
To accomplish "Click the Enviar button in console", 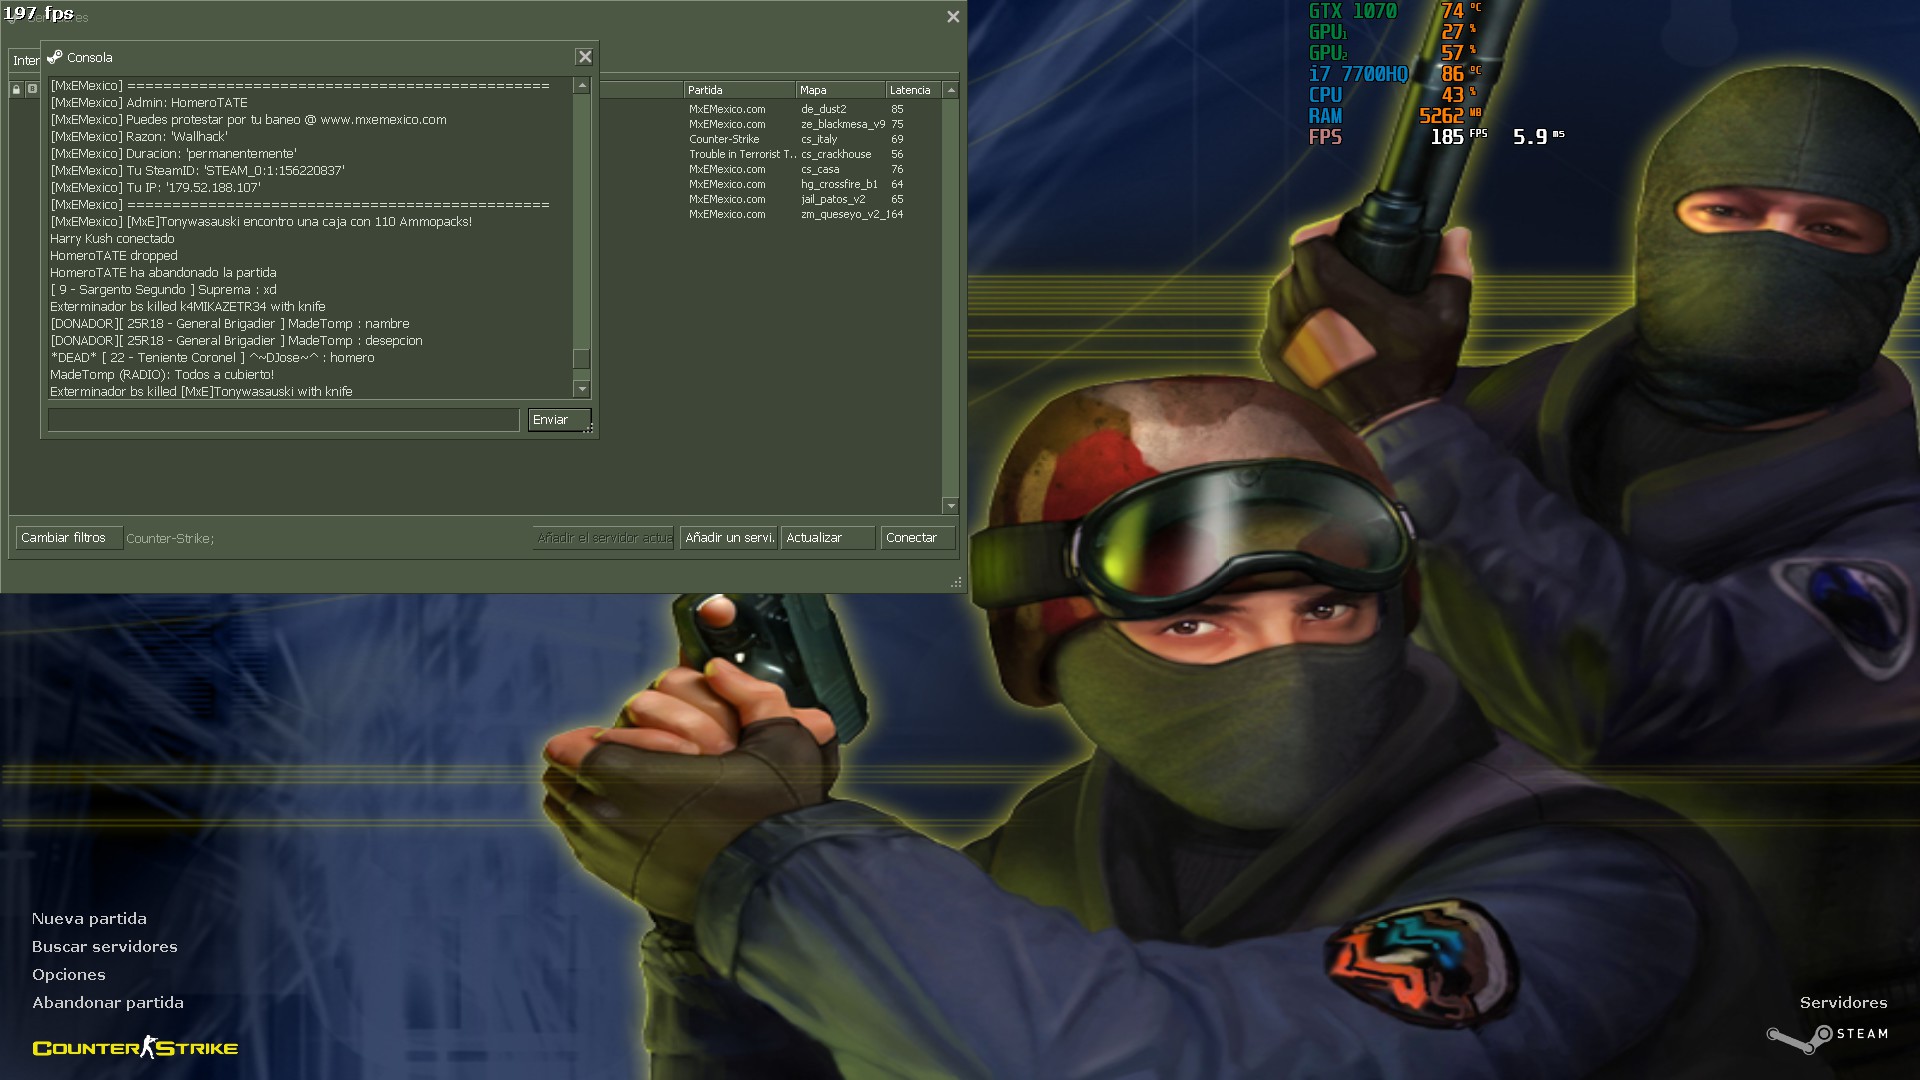I will click(x=559, y=420).
